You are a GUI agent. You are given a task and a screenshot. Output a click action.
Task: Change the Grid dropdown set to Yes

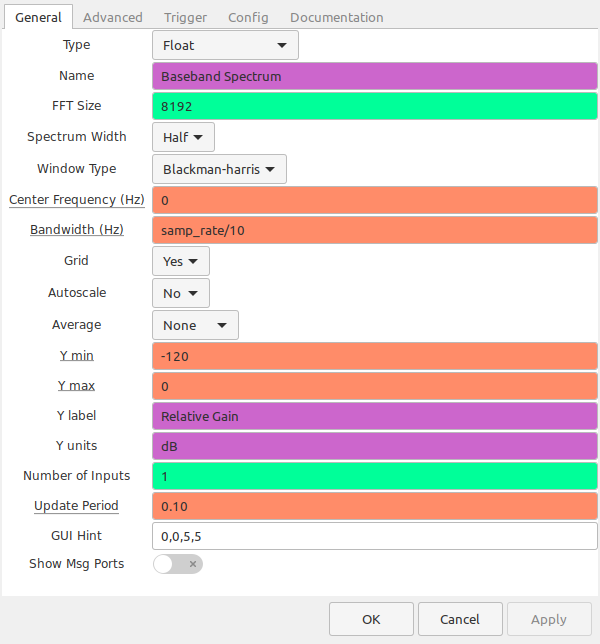pos(181,261)
